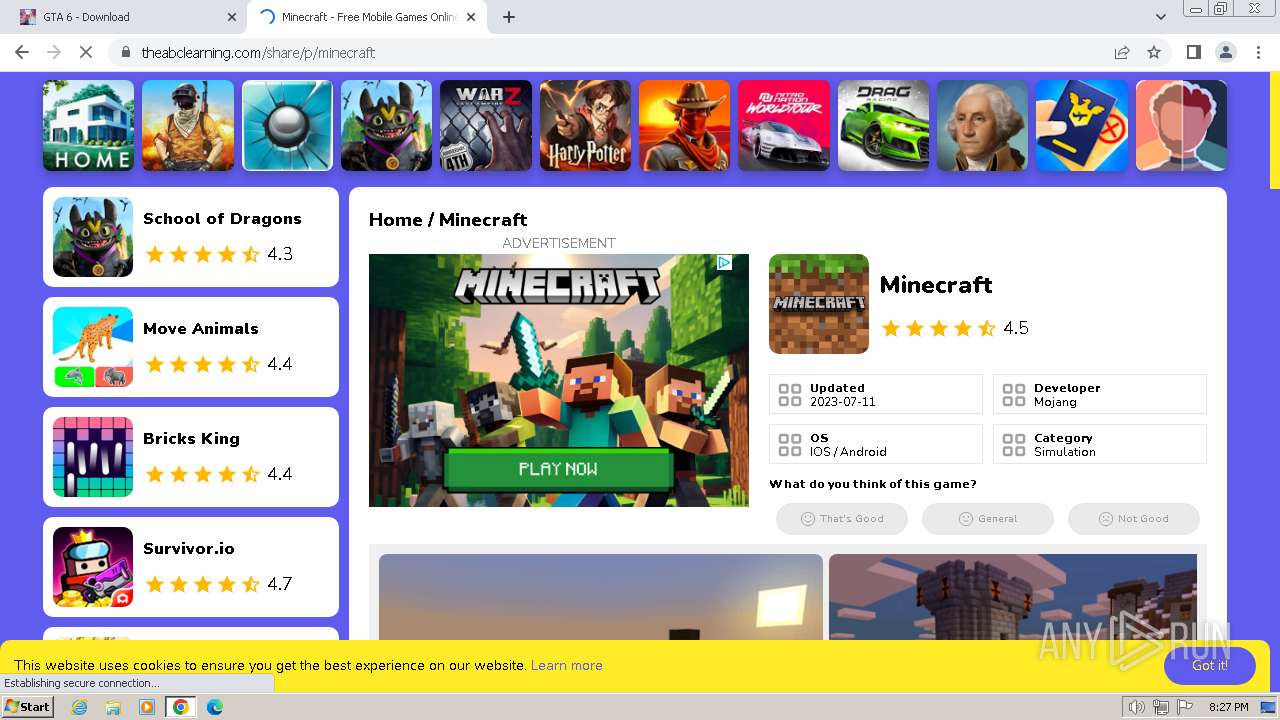1280x720 pixels.
Task: Open the cowboy western game icon
Action: (x=685, y=126)
